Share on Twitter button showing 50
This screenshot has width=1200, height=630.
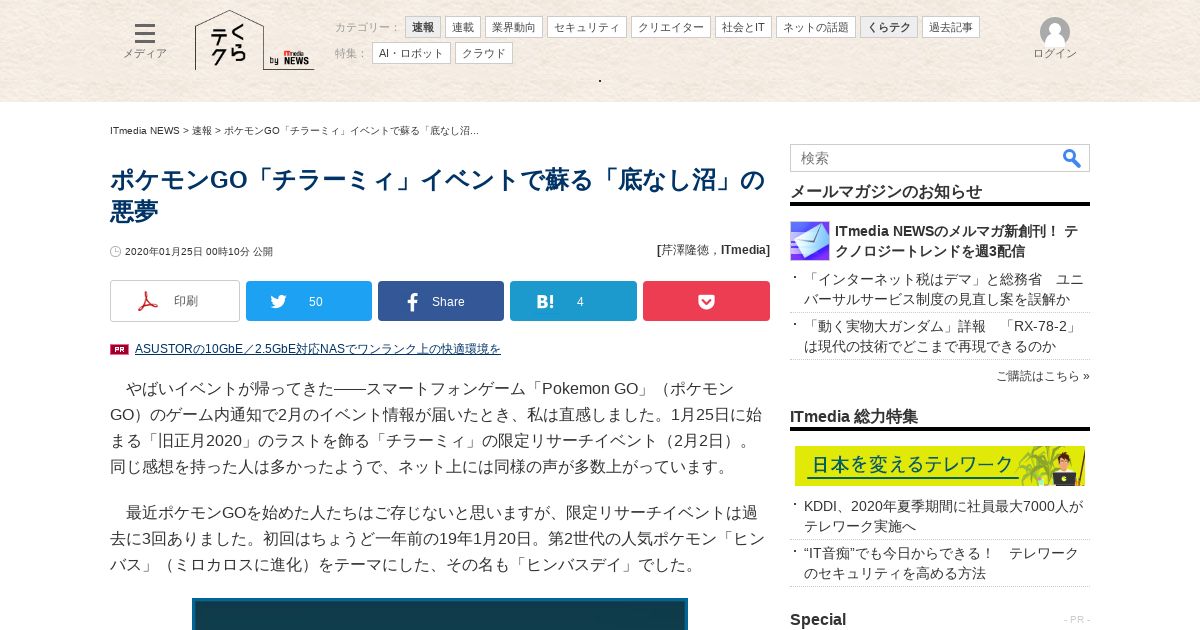pyautogui.click(x=309, y=301)
